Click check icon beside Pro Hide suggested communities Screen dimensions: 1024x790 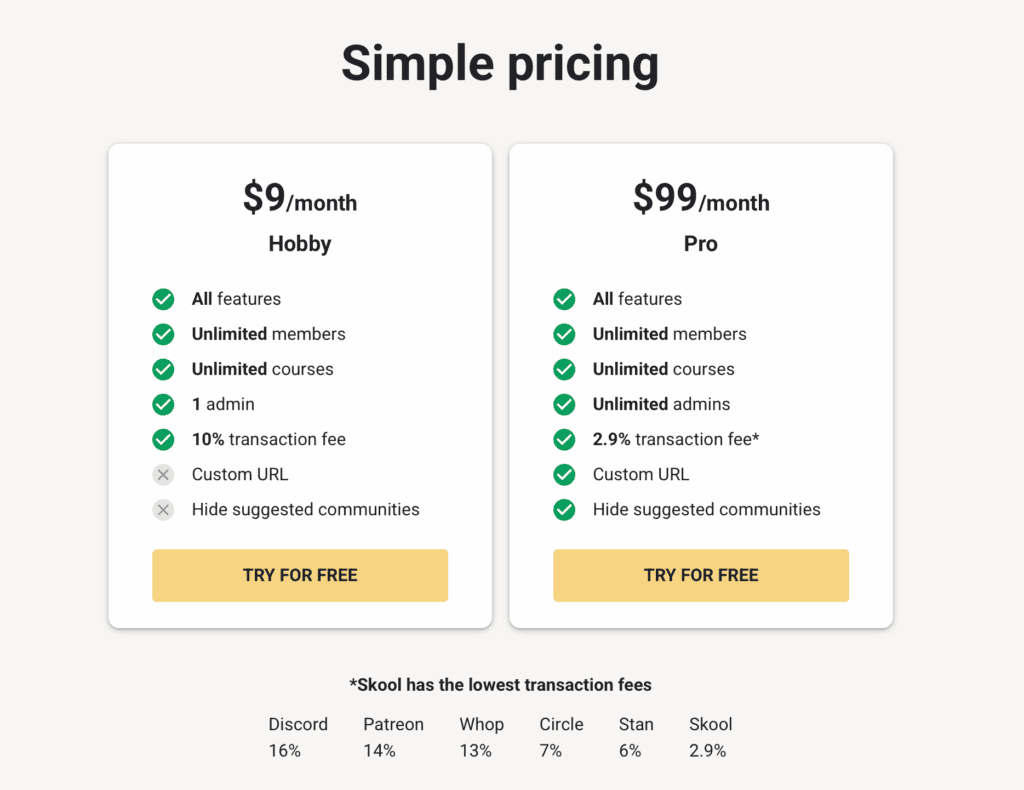[x=564, y=510]
